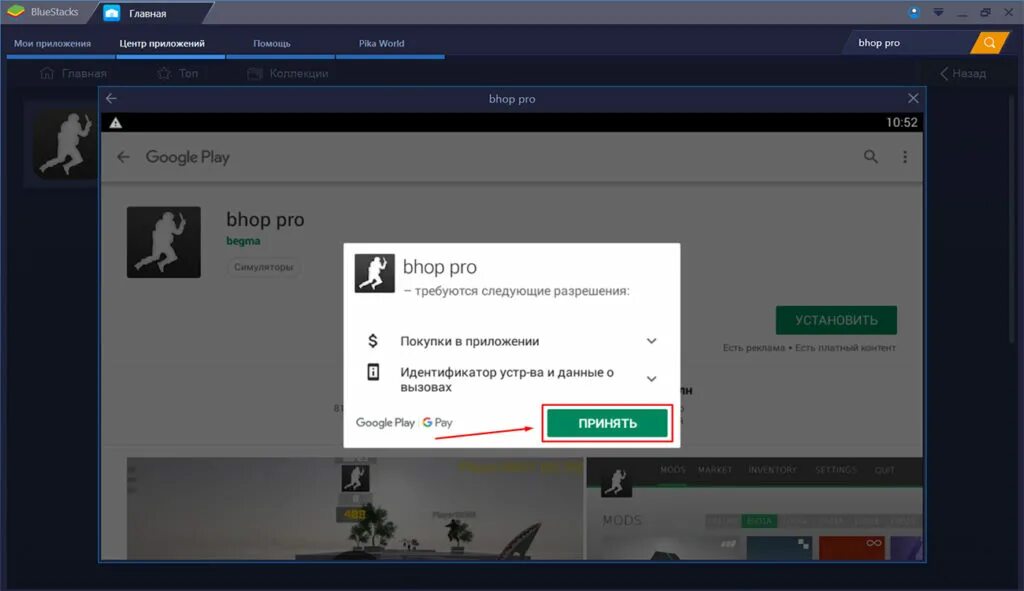Viewport: 1024px width, 591px height.
Task: Go back with the Google Play back arrow
Action: coord(123,157)
